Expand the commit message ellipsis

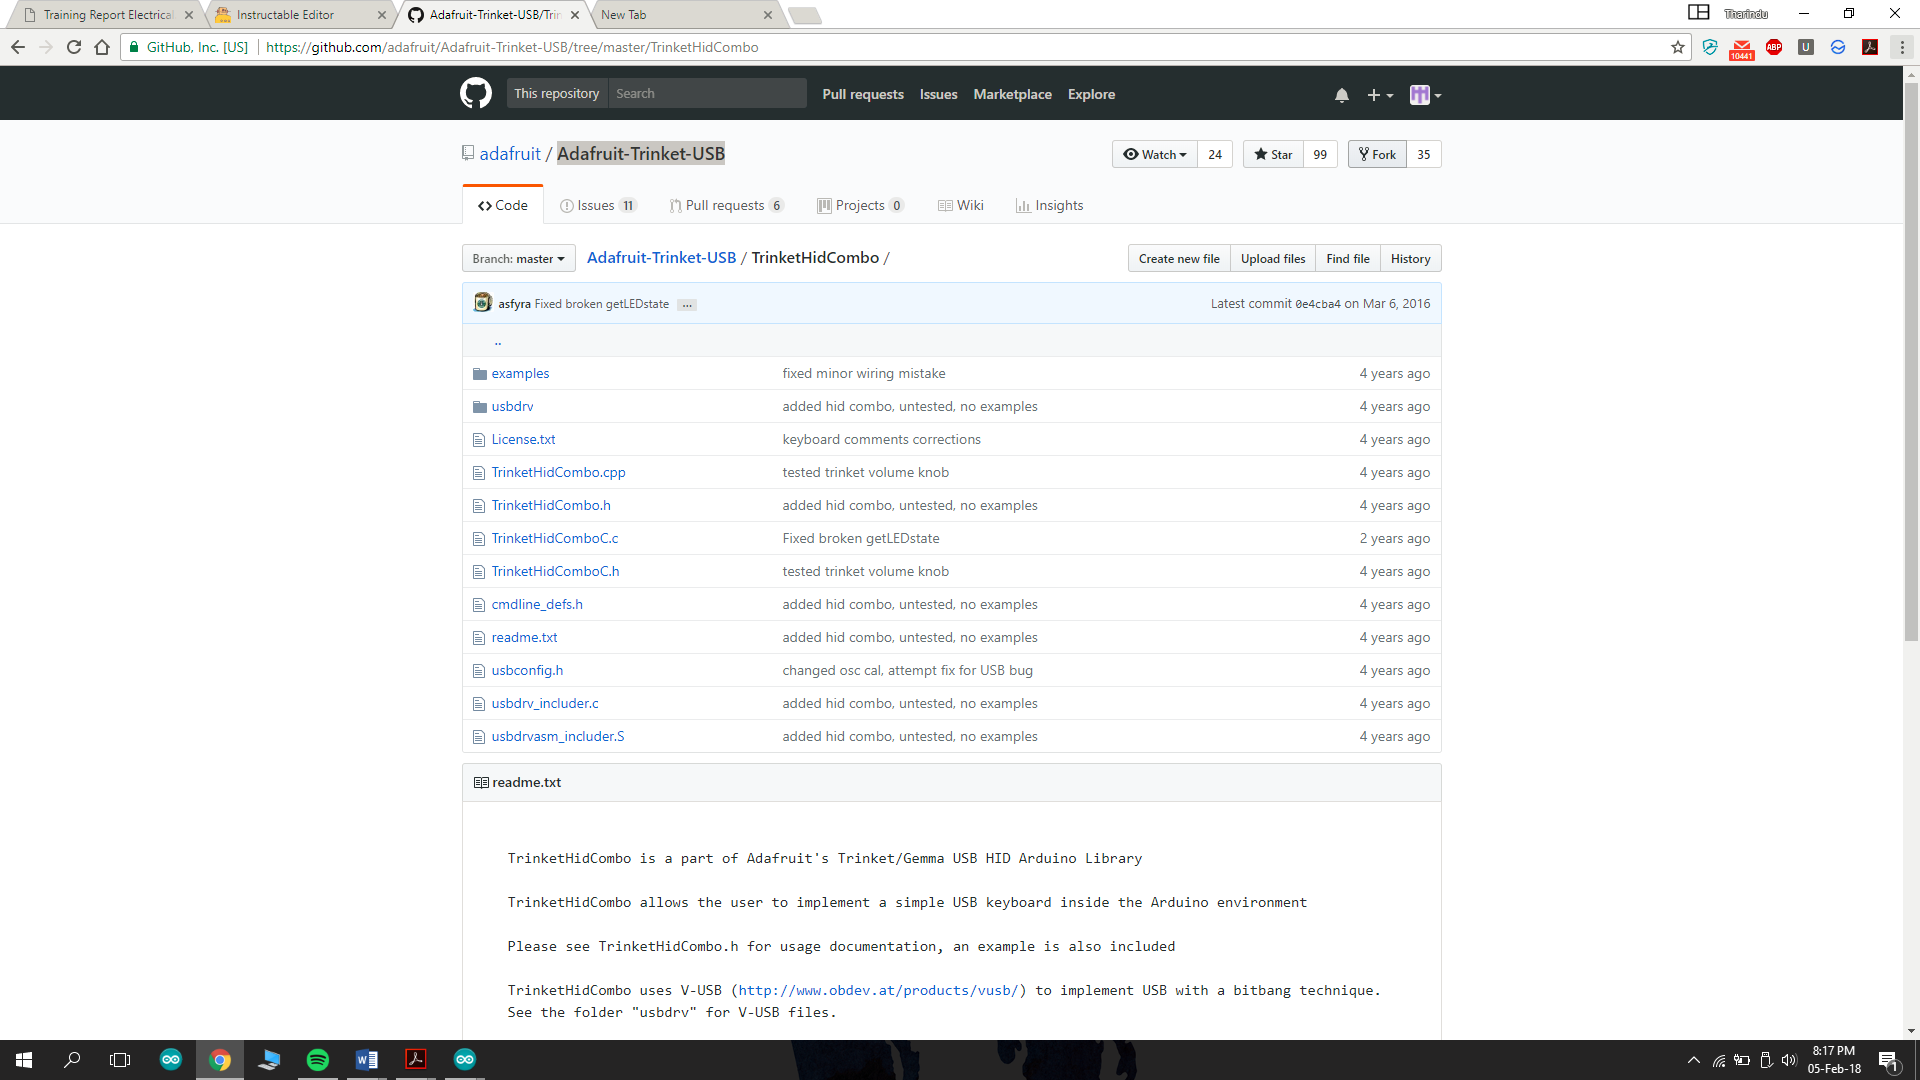click(x=687, y=304)
